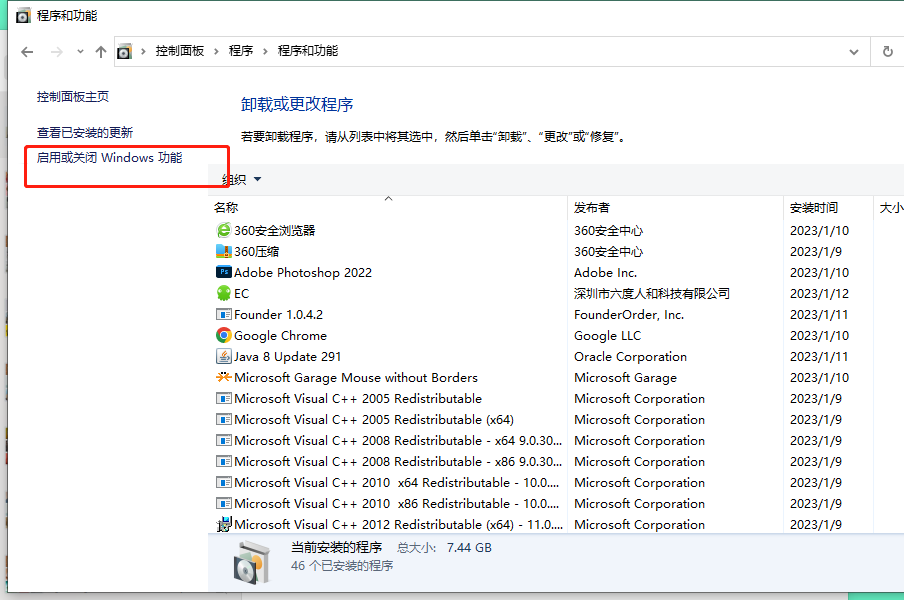Select the Adobe Photoshop 2022 name
The image size is (904, 600).
pos(303,273)
